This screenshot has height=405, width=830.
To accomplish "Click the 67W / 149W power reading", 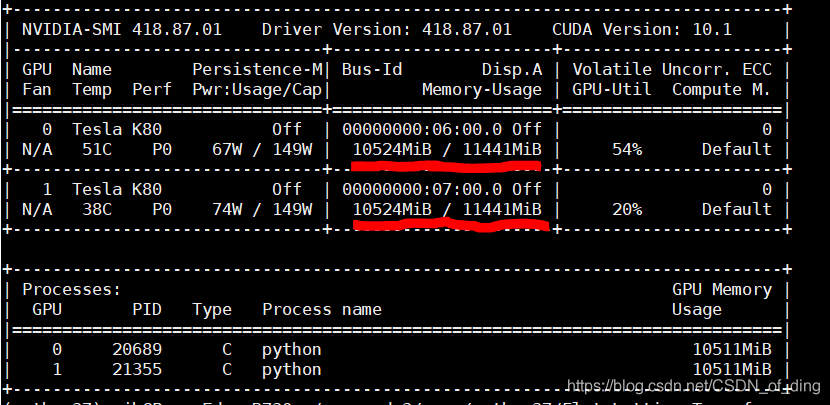I will coord(261,150).
